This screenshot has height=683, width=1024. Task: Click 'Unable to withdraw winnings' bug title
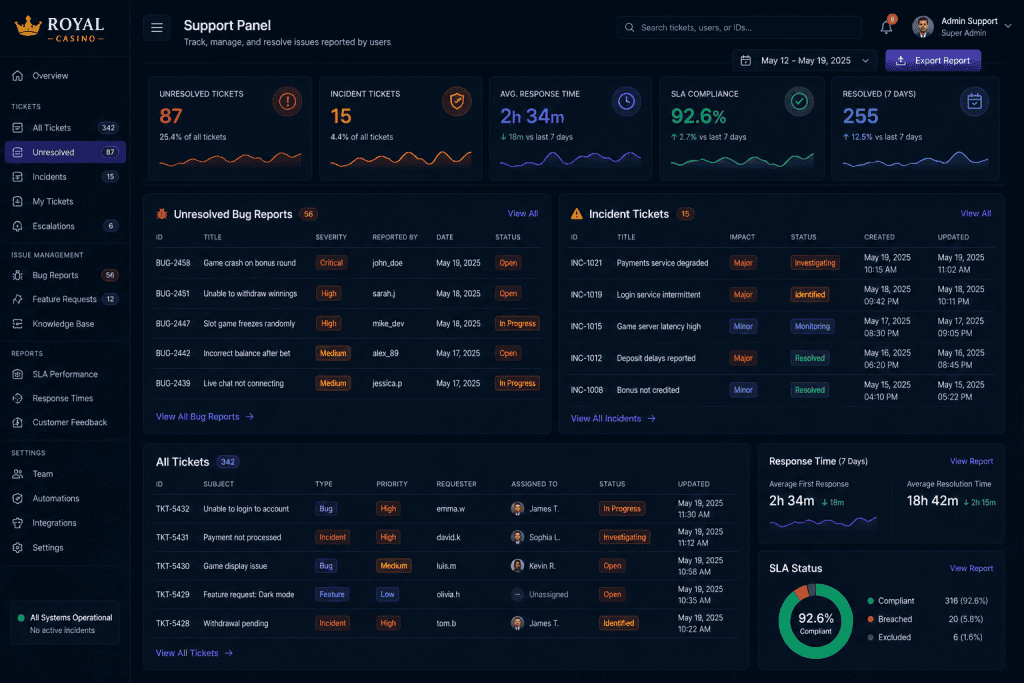(250, 294)
